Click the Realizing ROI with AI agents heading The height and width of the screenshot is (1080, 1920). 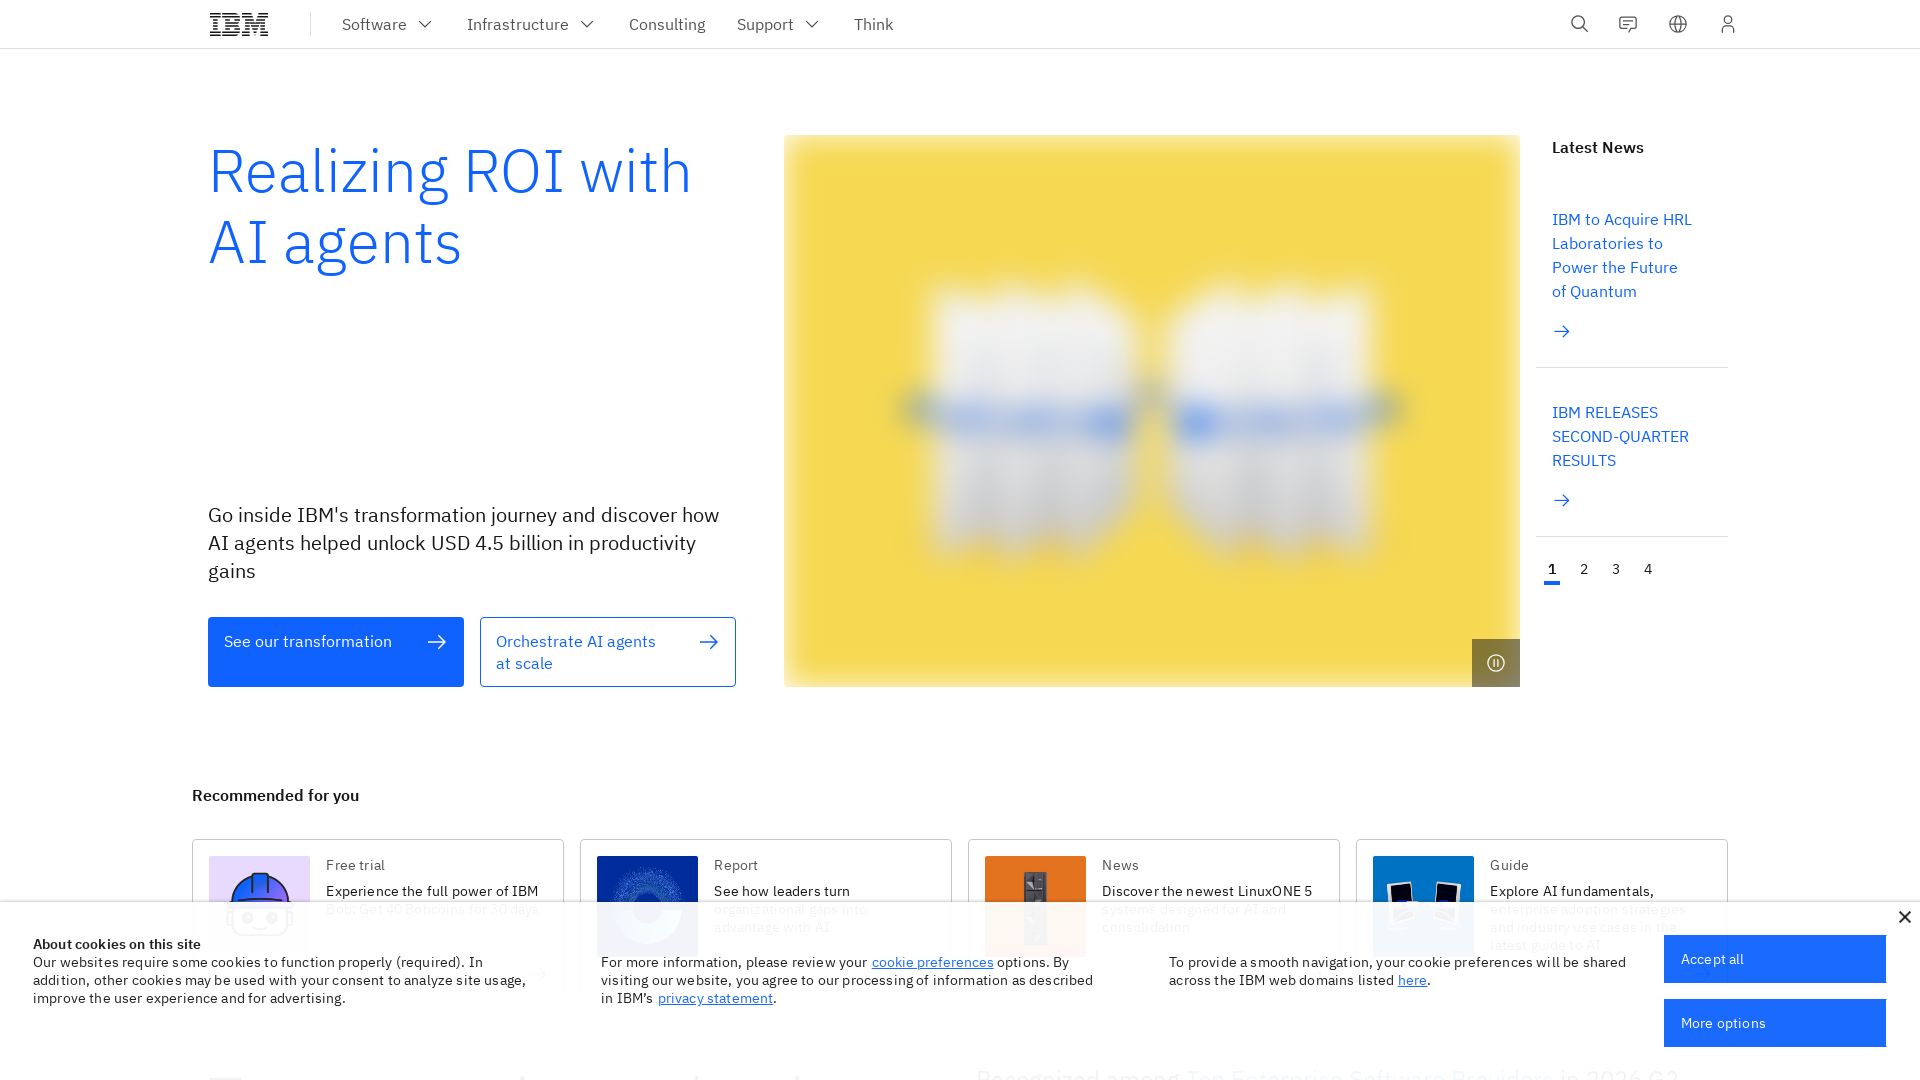[450, 207]
